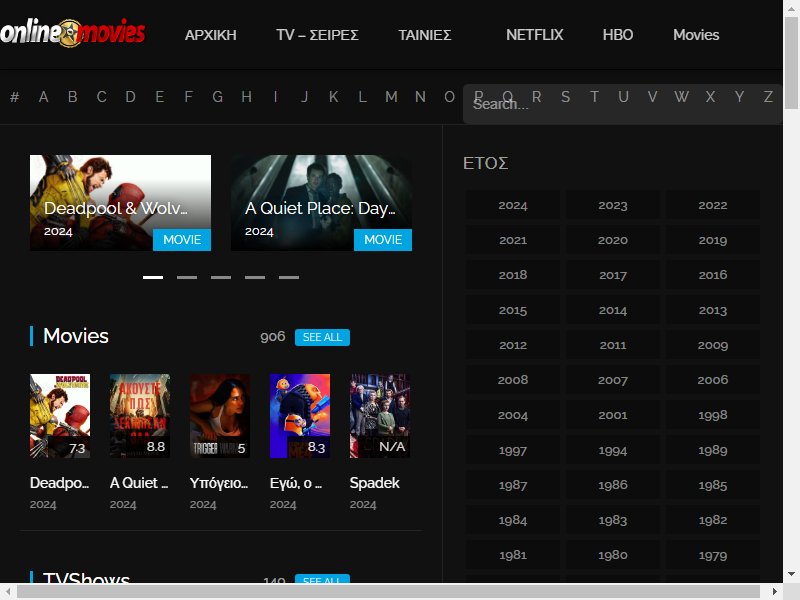Viewport: 800px width, 600px height.
Task: Open the Deadpool poster rated 7.3
Action: coord(60,416)
